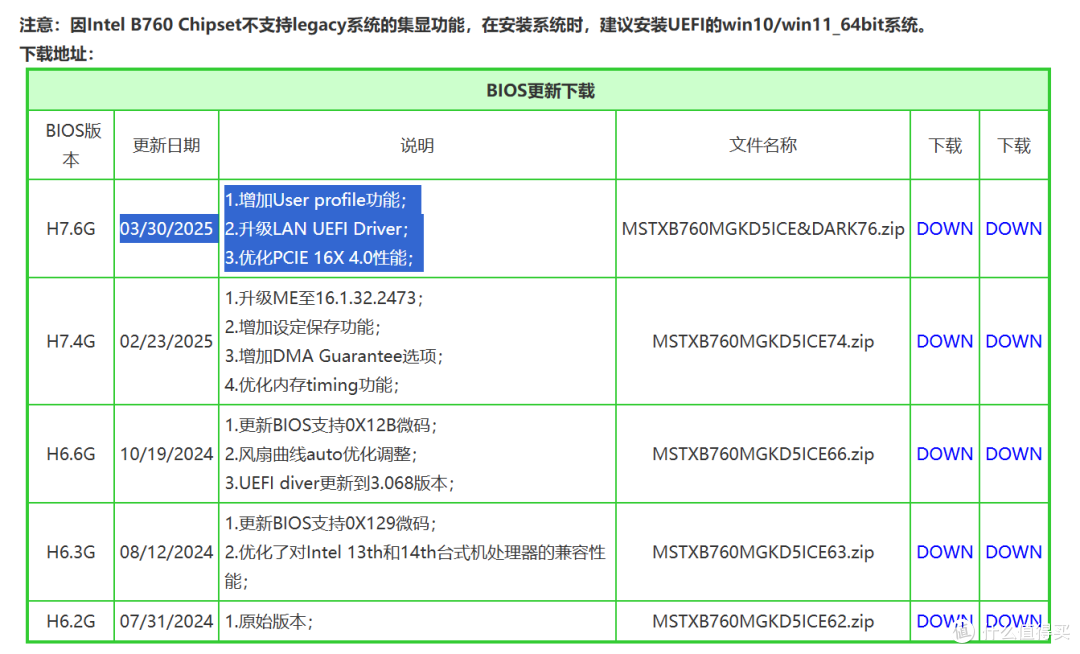1080x654 pixels.
Task: Click the Intel B760 Chipset notice sentence
Action: click(474, 25)
